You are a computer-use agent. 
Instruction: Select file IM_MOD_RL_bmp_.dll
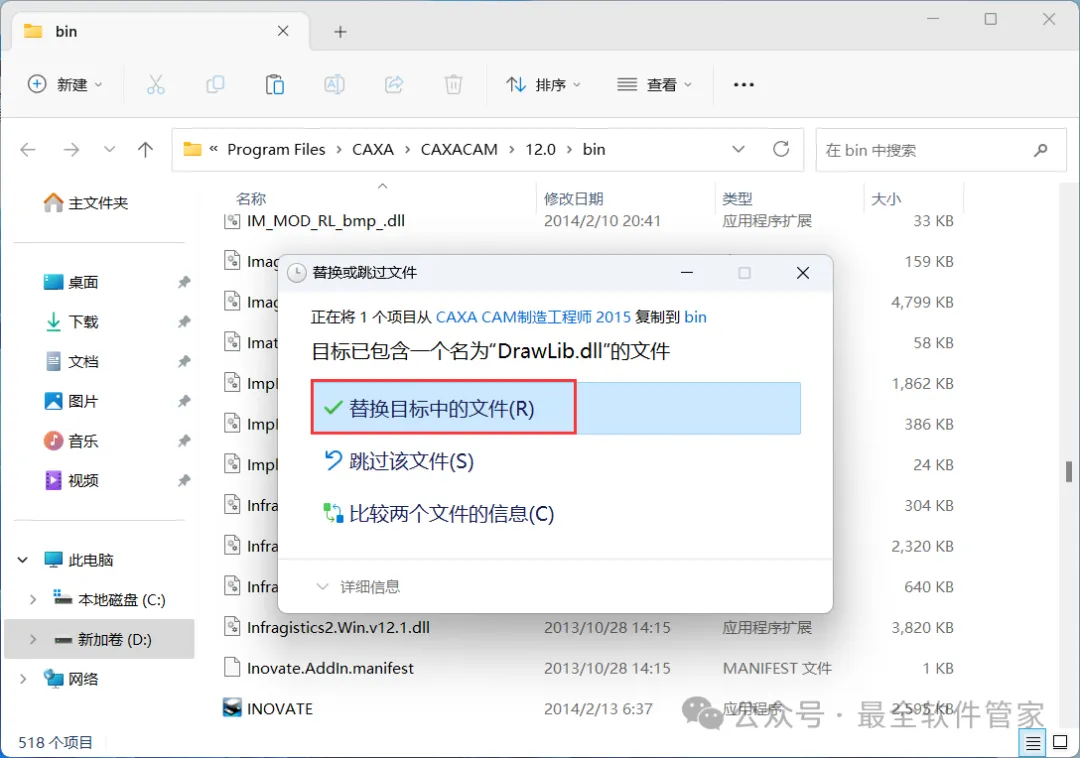326,220
